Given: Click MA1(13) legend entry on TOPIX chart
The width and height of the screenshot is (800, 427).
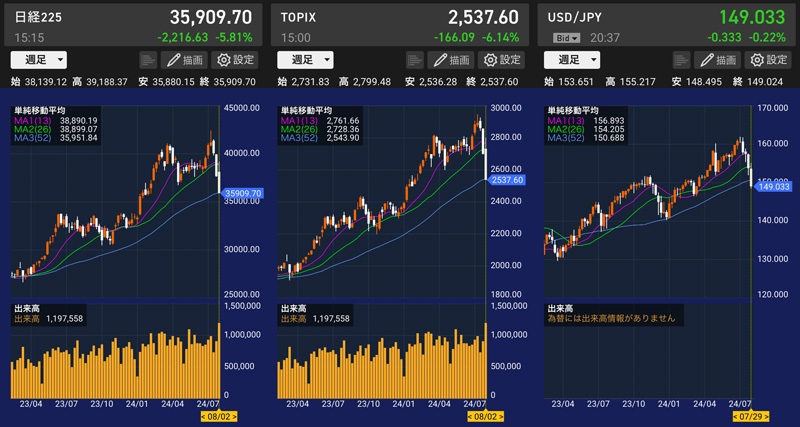Looking at the screenshot, I should tap(320, 121).
